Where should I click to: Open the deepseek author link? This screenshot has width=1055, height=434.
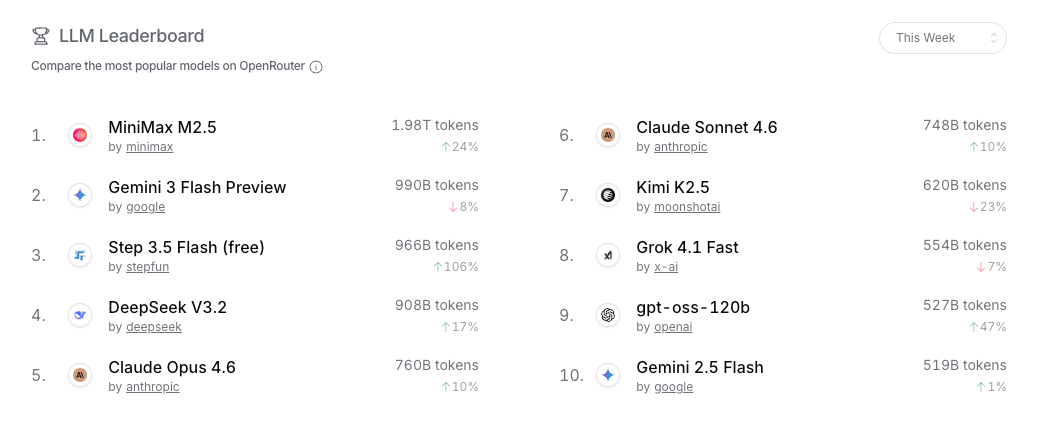pos(153,327)
